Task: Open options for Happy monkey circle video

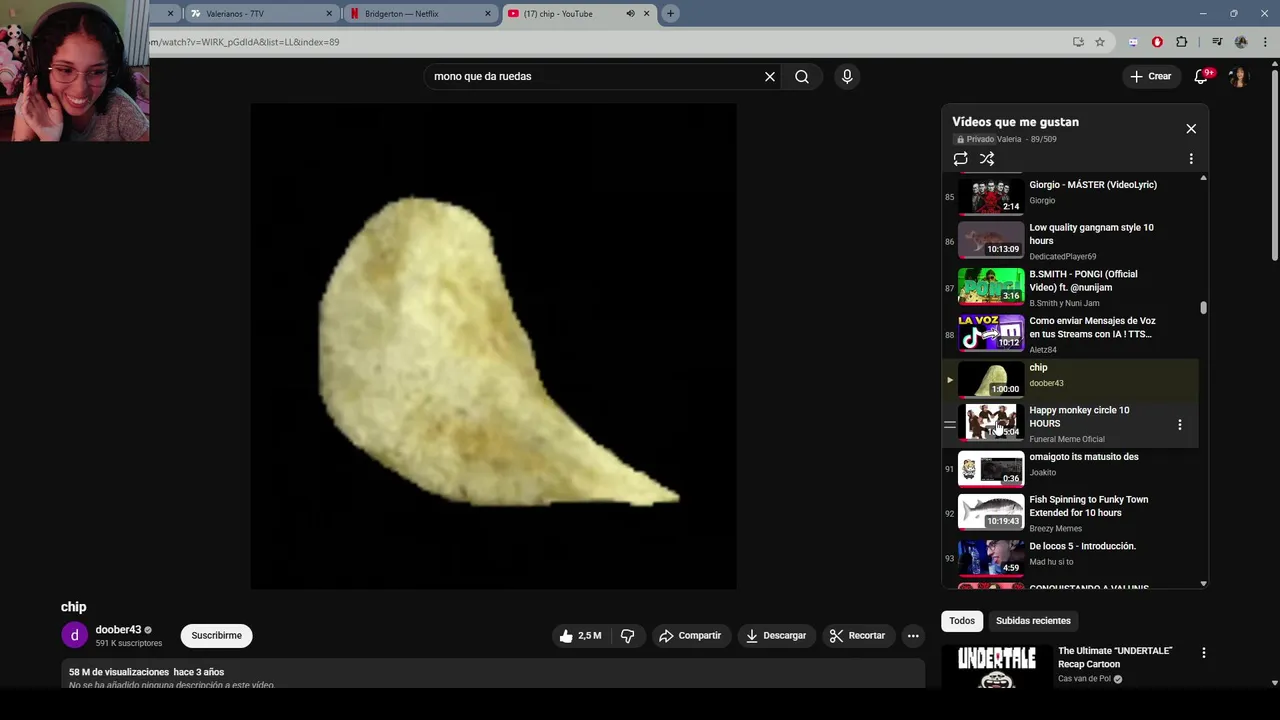Action: [x=1180, y=425]
